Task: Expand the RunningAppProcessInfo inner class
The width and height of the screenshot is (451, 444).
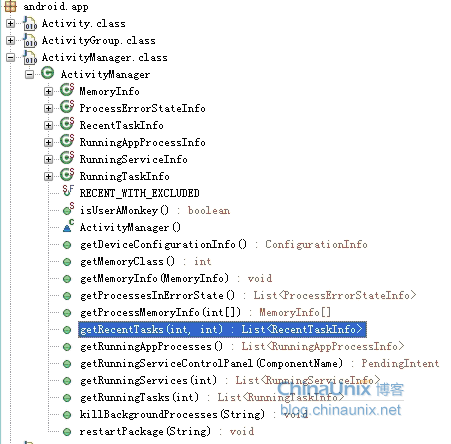Action: coord(49,142)
